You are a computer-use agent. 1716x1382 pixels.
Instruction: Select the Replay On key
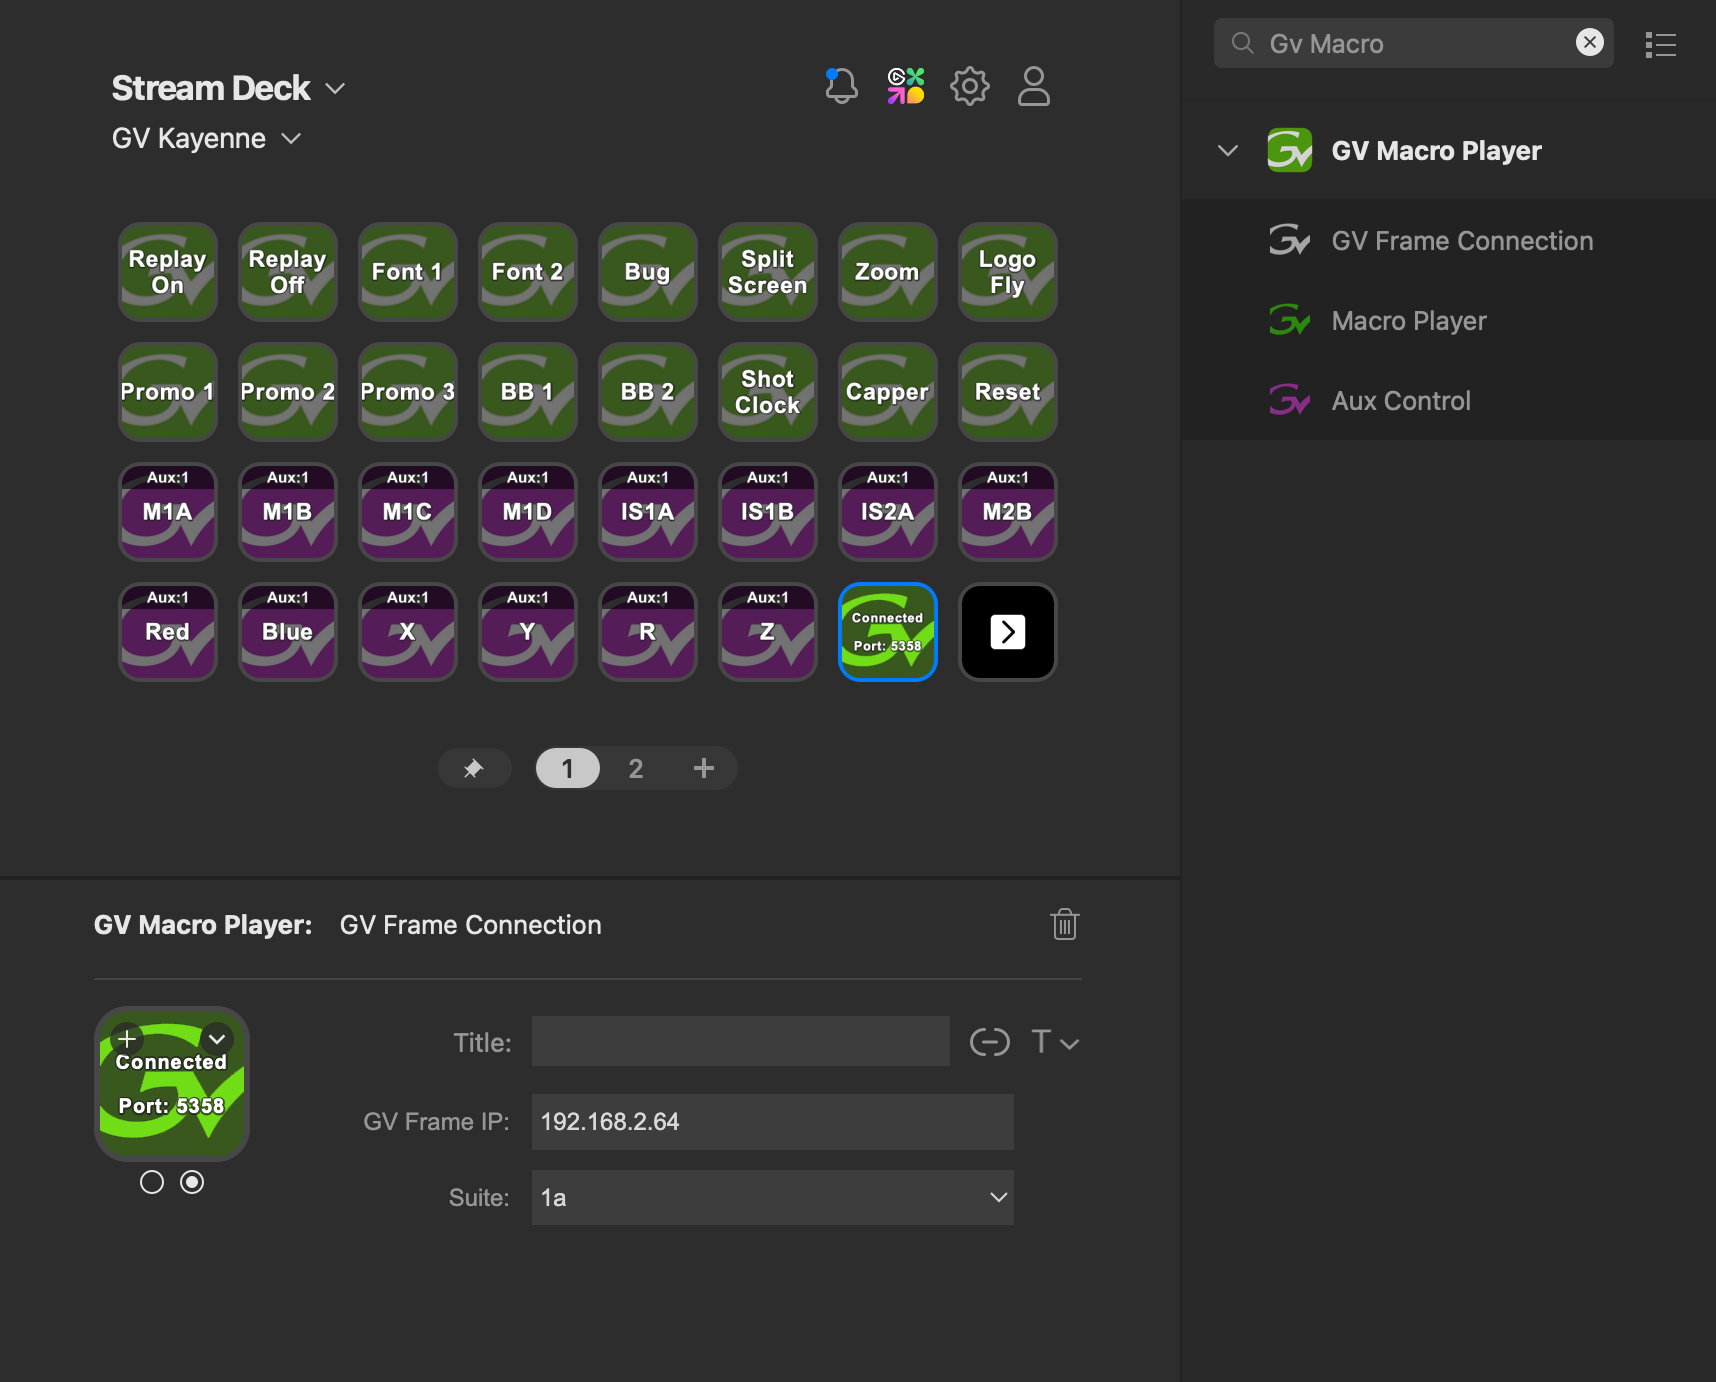(x=168, y=272)
